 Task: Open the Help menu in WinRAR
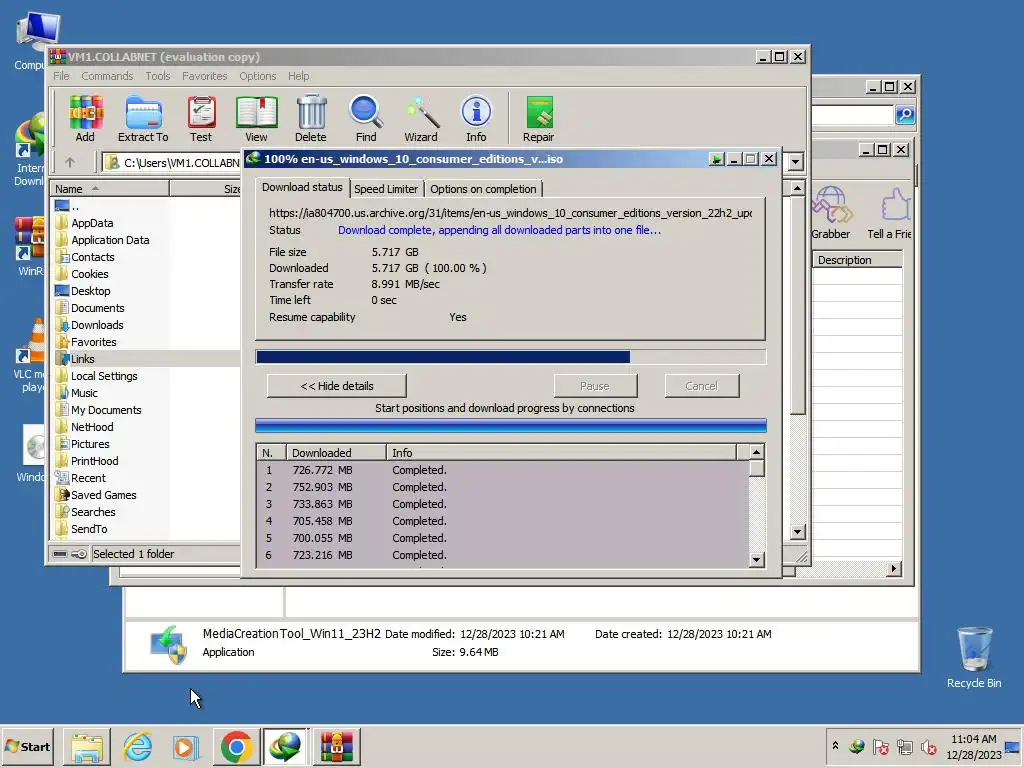pos(299,76)
